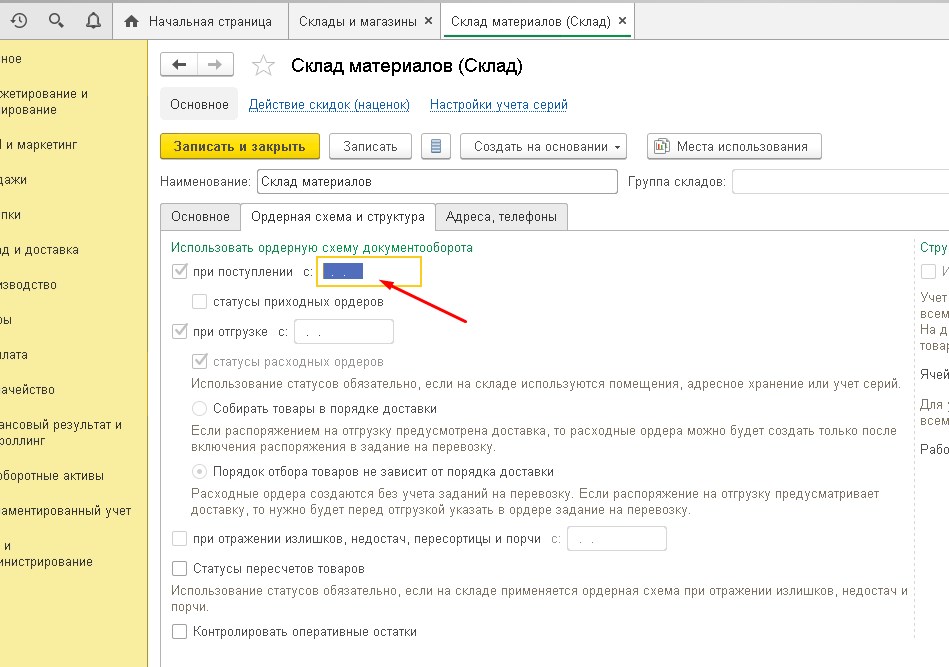
Task: Select Ордерная схема и структура tab
Action: click(x=338, y=217)
